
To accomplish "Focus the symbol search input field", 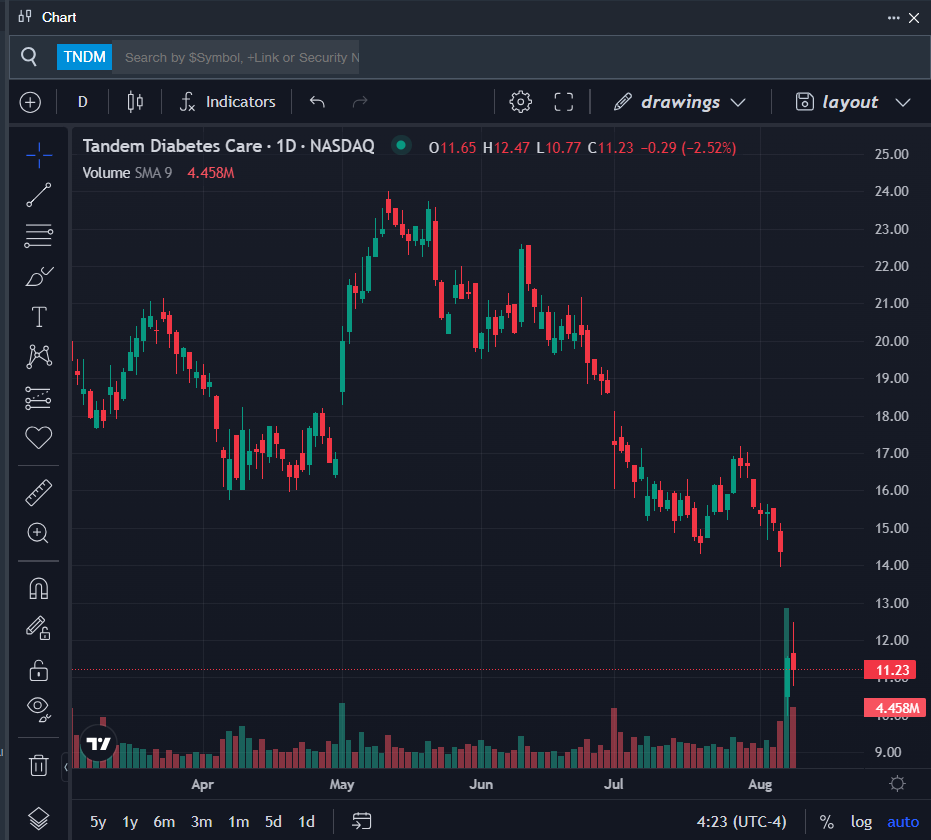I will 236,57.
